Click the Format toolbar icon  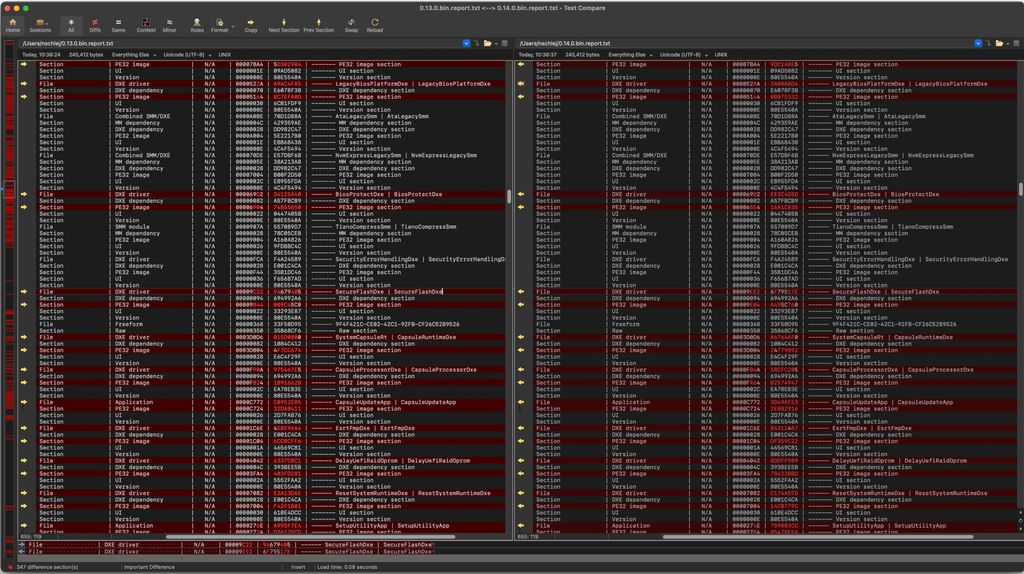(x=219, y=25)
